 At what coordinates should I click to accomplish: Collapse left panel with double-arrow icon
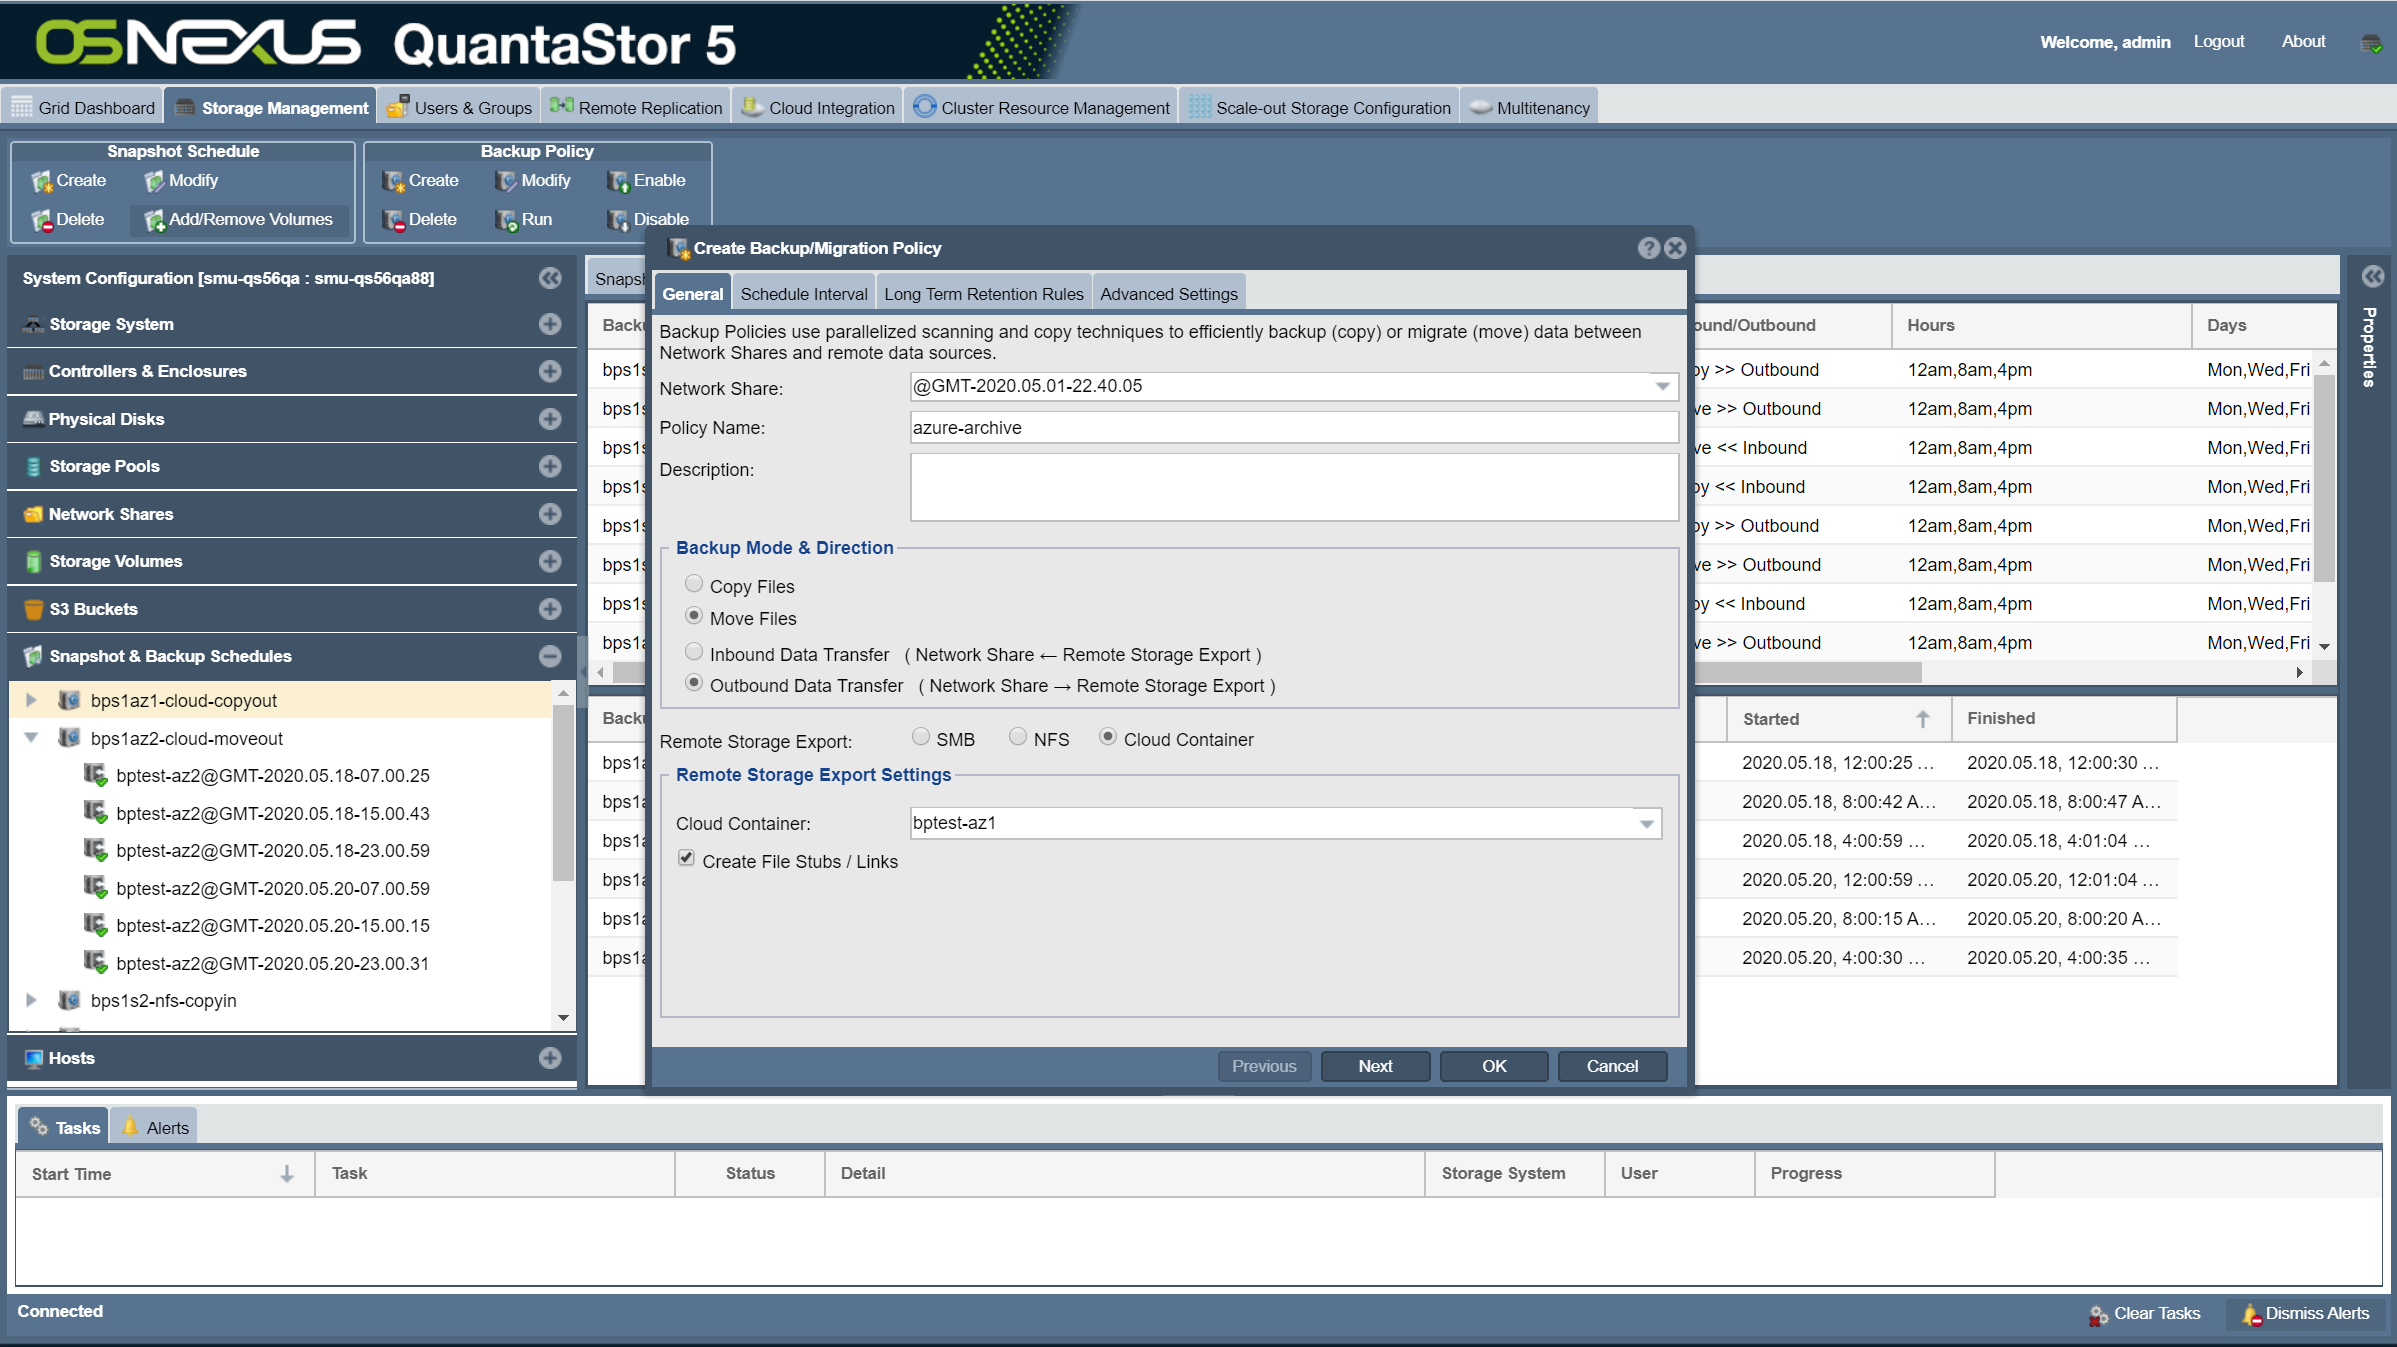[x=549, y=278]
